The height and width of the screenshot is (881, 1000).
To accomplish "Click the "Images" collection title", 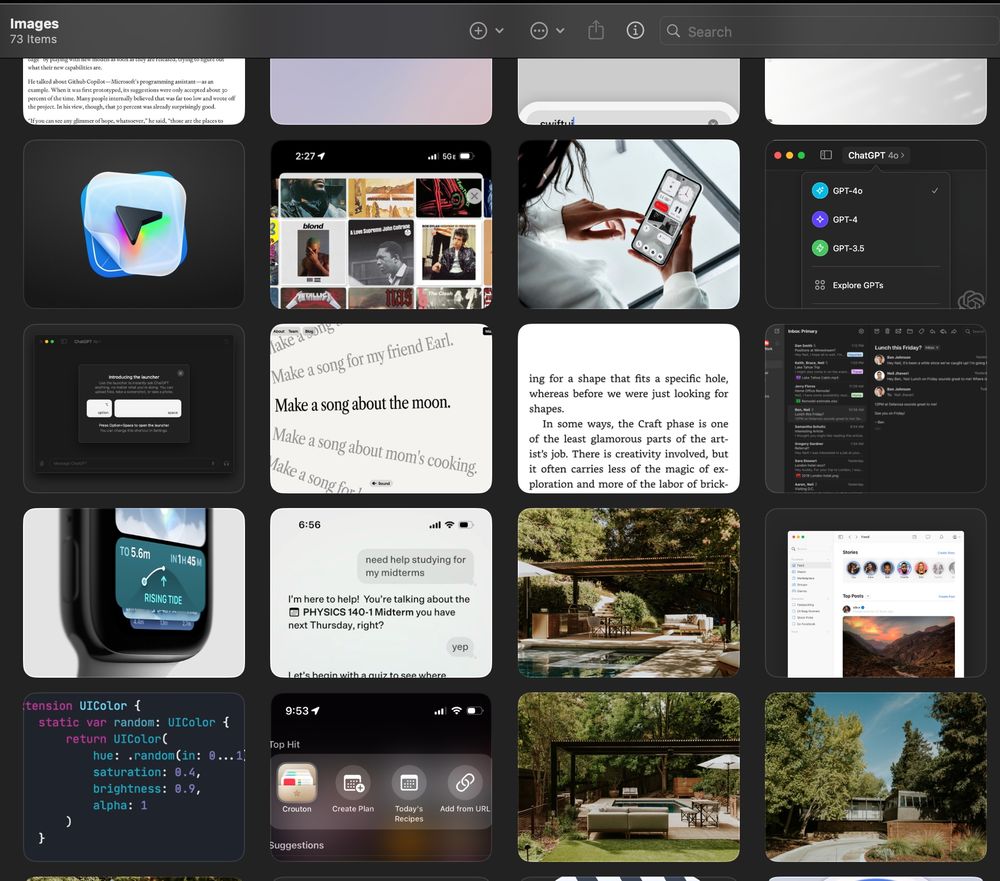I will tap(34, 24).
